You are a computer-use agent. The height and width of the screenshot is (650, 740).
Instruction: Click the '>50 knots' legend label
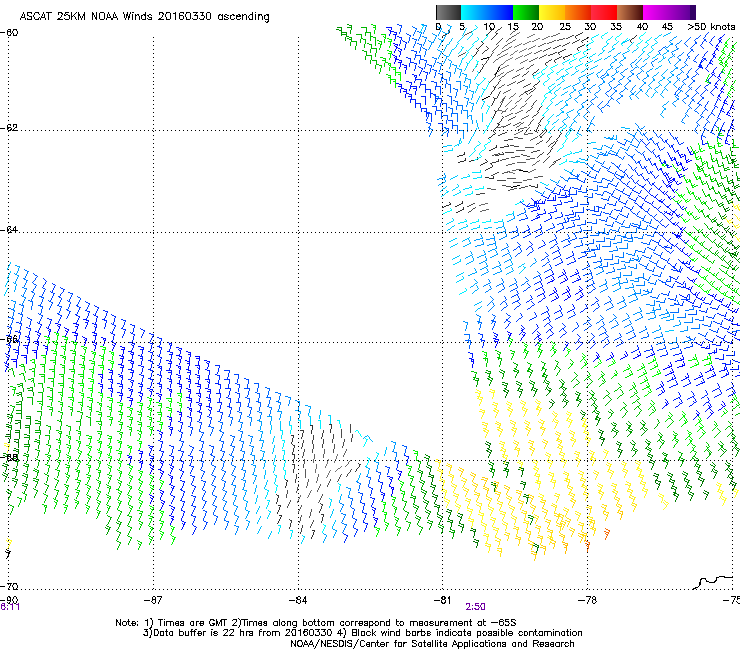(711, 27)
